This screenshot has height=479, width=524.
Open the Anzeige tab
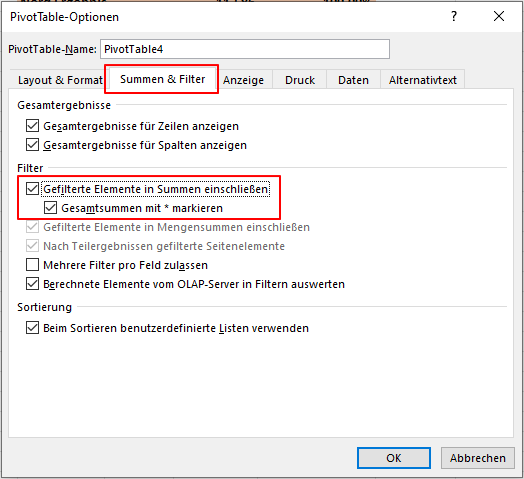pyautogui.click(x=244, y=80)
